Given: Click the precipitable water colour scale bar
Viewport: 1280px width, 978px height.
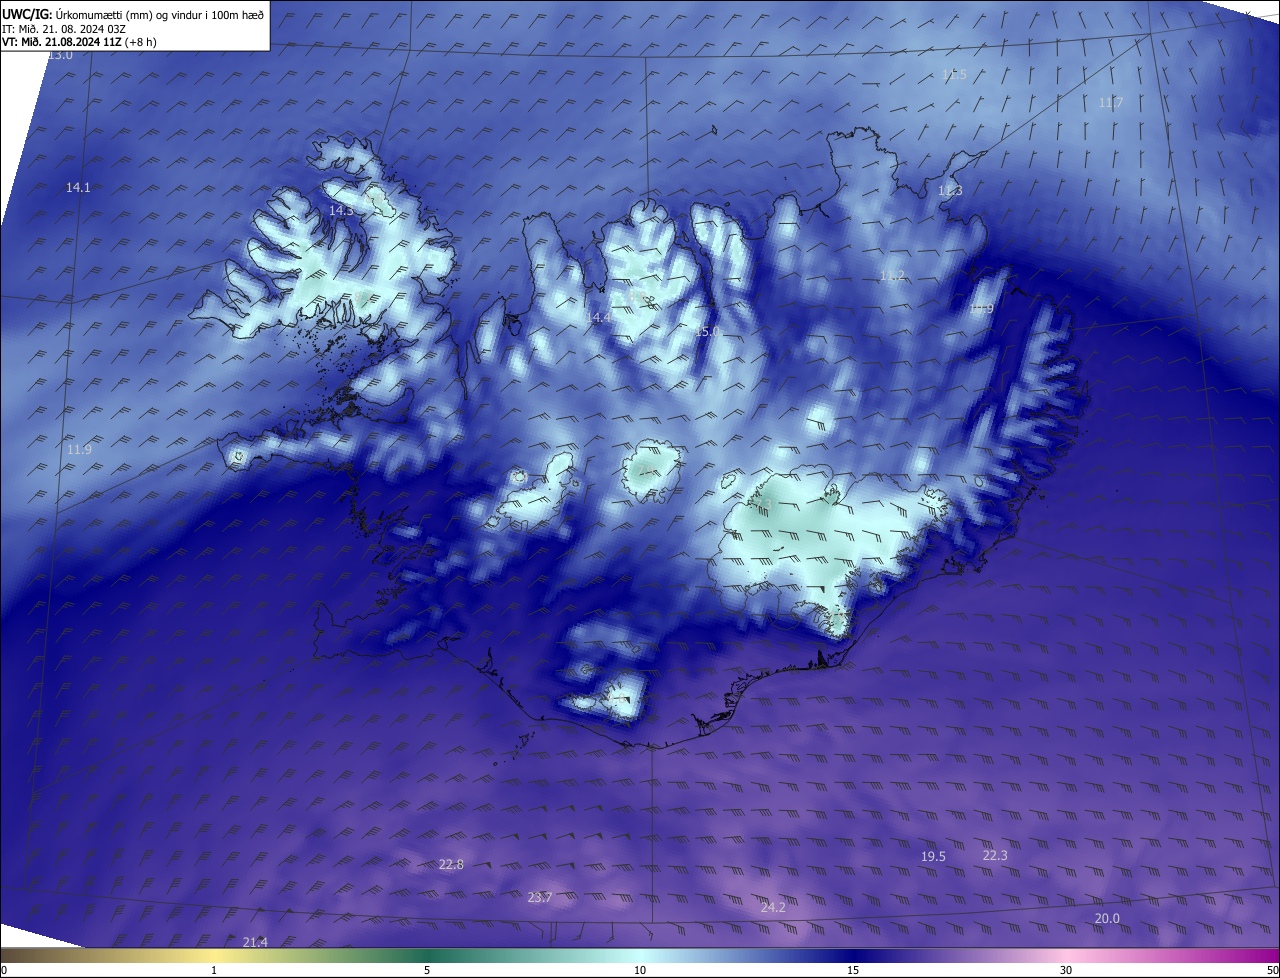Looking at the screenshot, I should tap(640, 955).
